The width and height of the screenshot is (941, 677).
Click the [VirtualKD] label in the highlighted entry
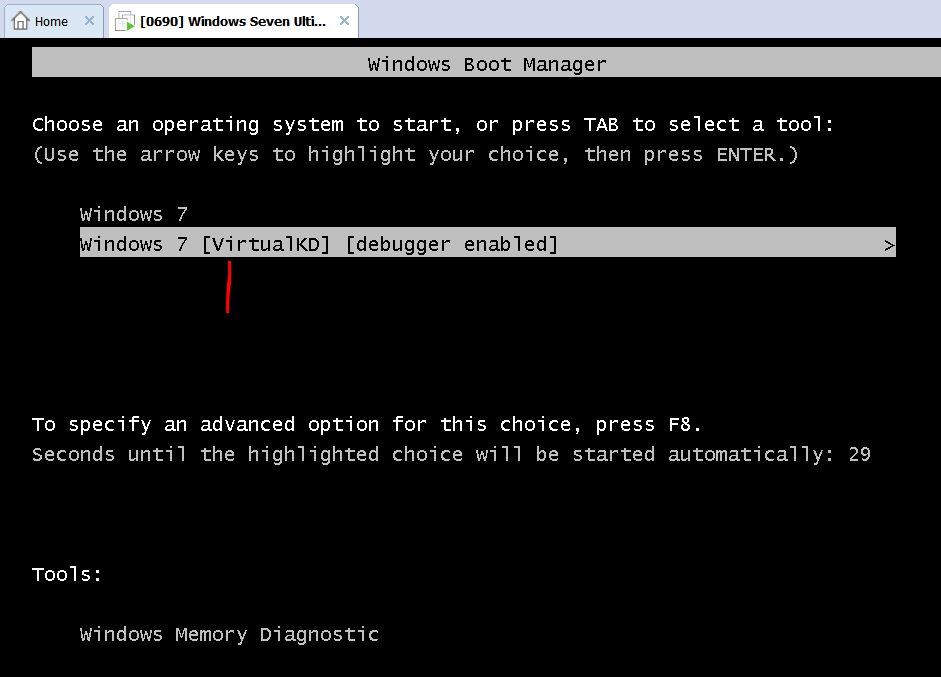(266, 244)
